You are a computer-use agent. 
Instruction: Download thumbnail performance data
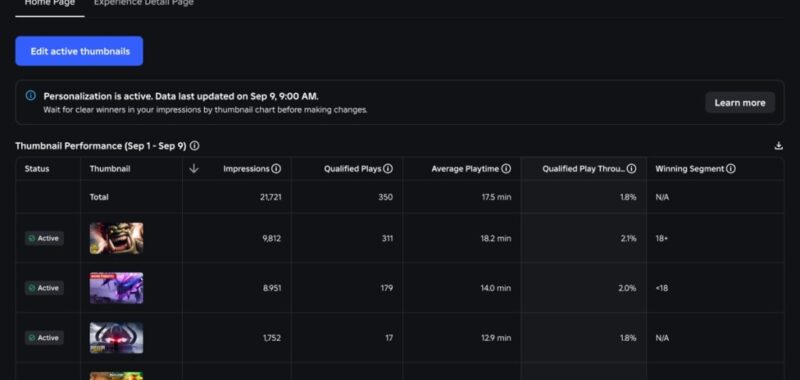(778, 146)
